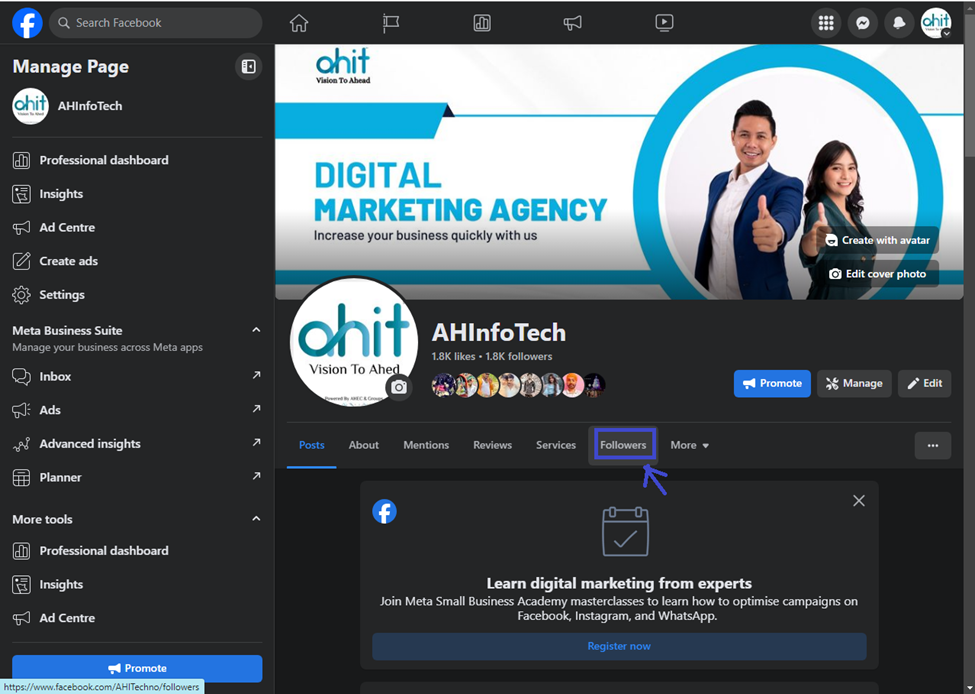Collapse the More tools section

256,519
